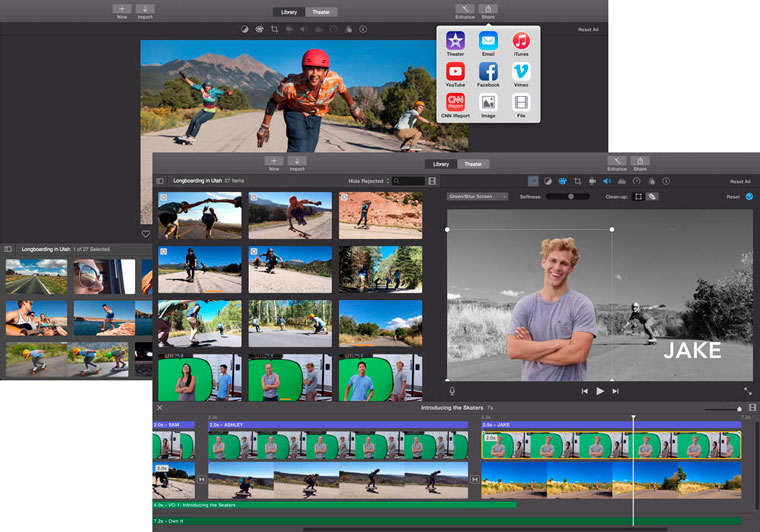Toggle the library sidebar in front window
760x532 pixels.
click(x=162, y=181)
